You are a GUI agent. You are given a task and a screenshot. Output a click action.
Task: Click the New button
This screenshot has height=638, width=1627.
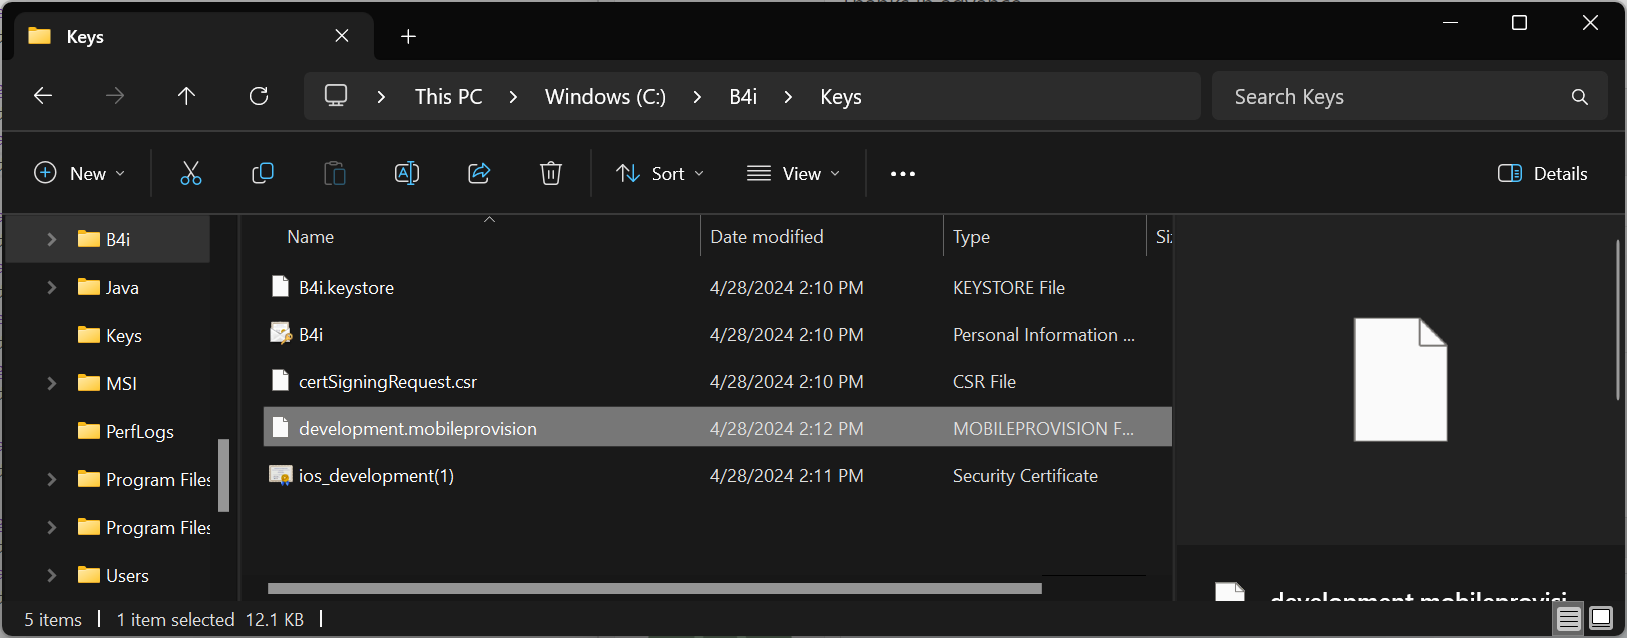pos(80,174)
